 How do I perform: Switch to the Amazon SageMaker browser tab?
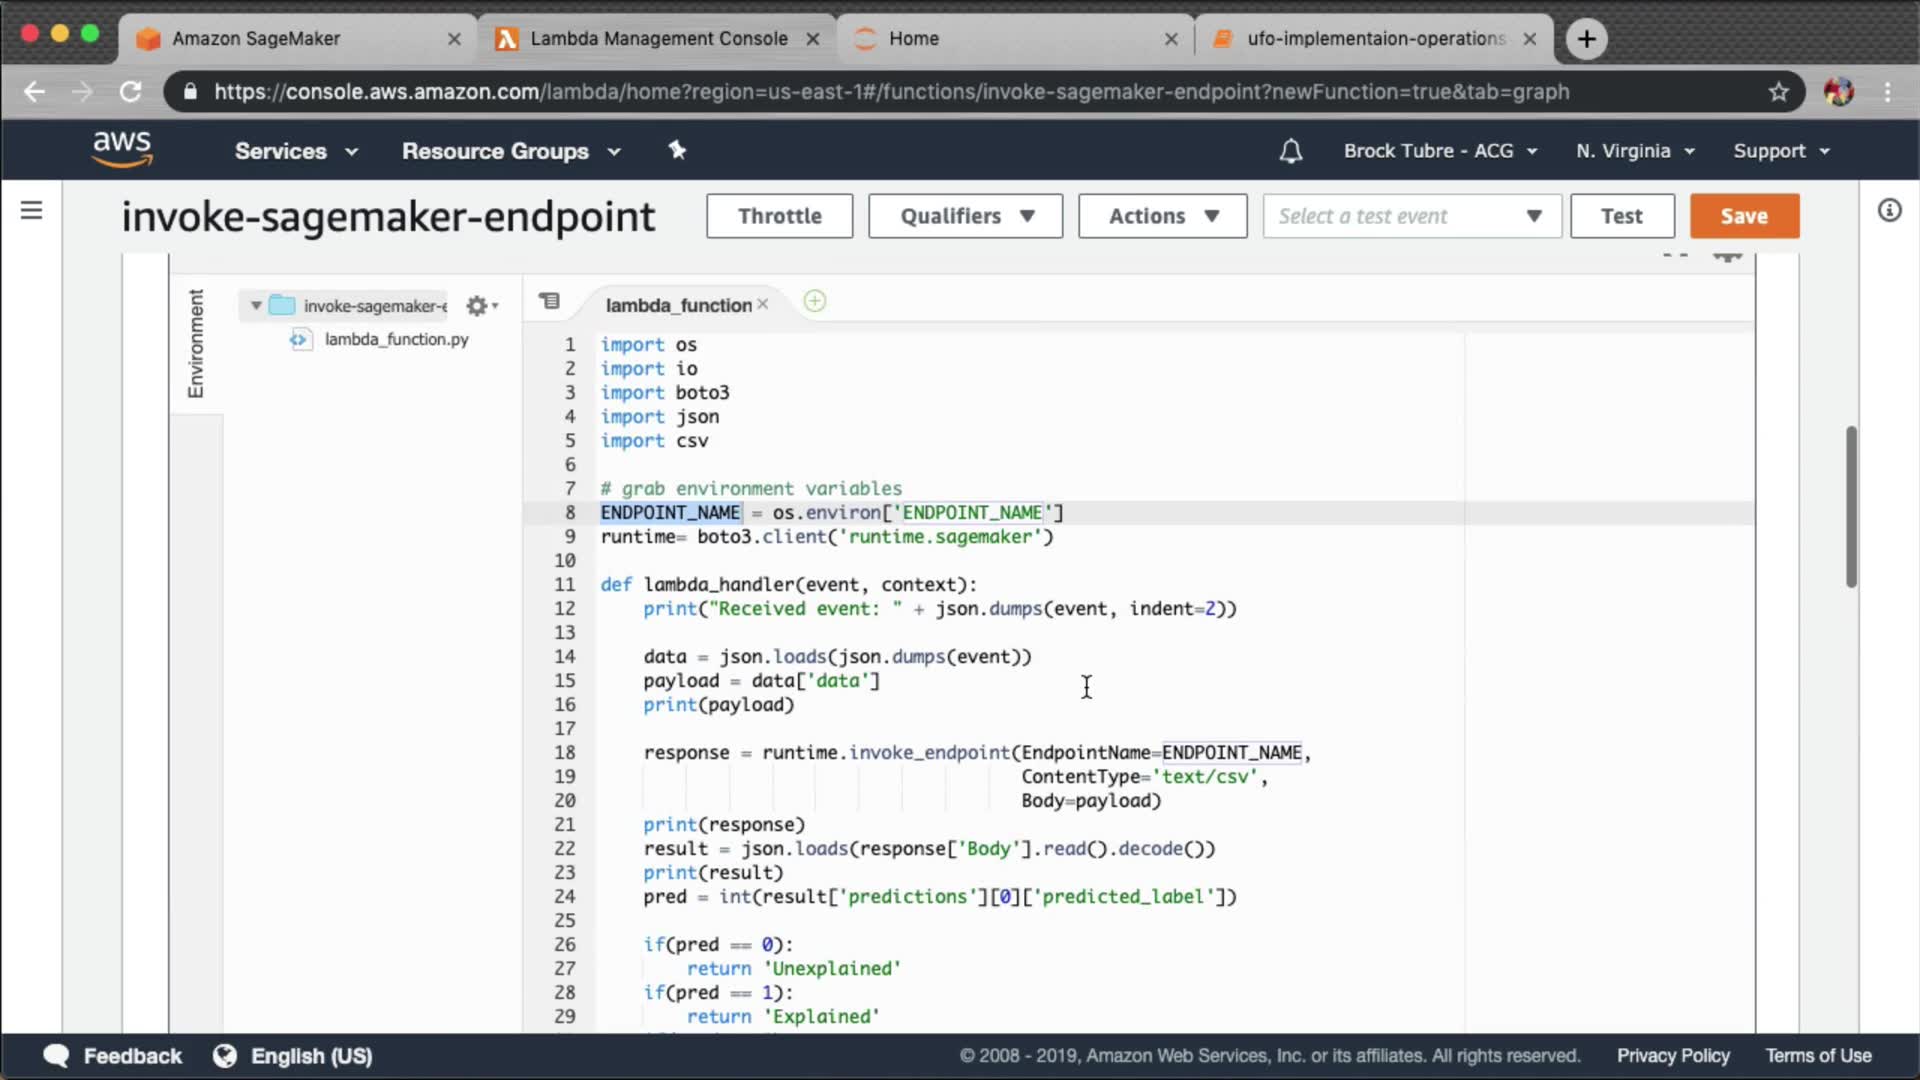256,38
